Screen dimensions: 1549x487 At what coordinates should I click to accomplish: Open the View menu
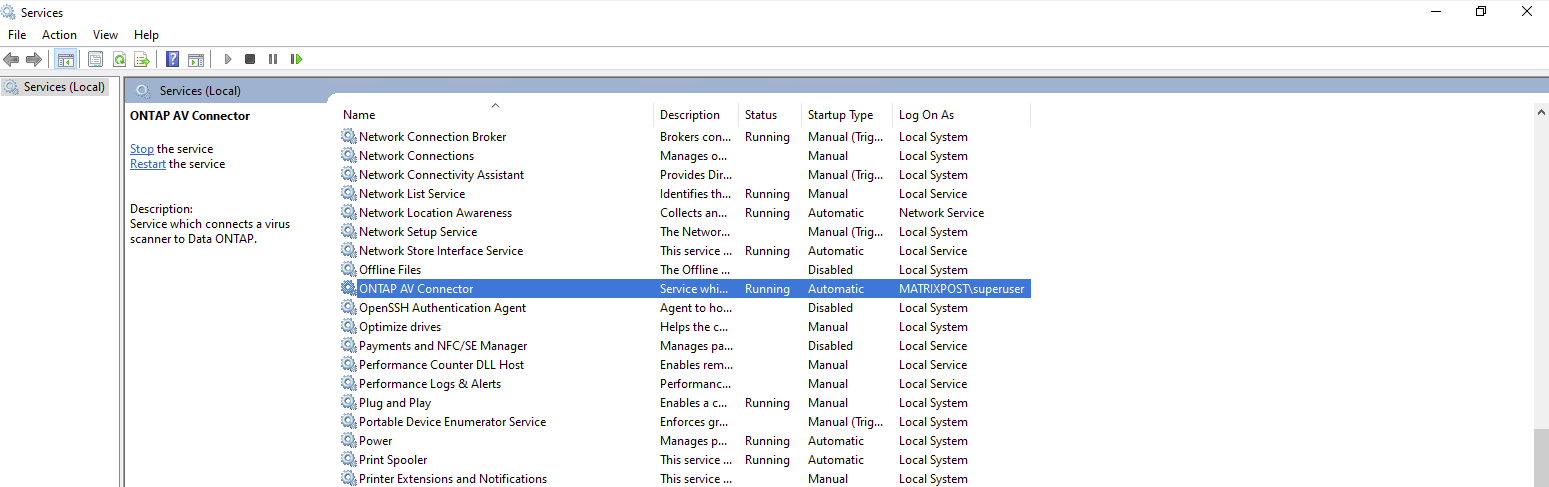tap(105, 35)
